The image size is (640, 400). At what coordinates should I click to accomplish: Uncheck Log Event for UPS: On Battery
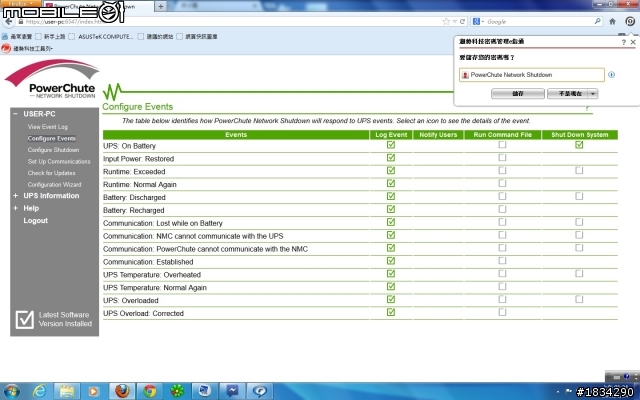click(x=391, y=145)
